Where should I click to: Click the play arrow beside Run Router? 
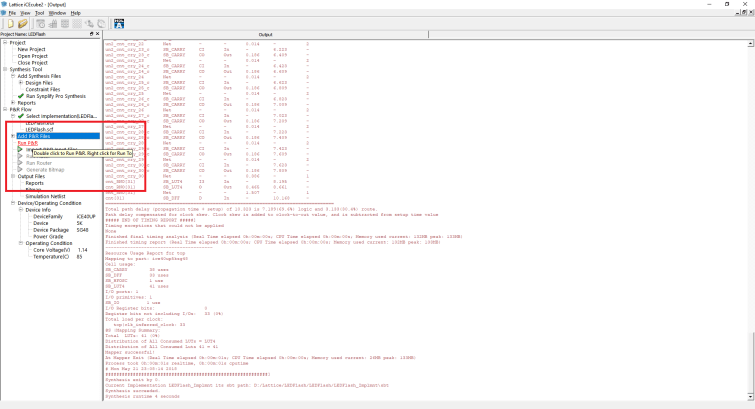point(21,162)
